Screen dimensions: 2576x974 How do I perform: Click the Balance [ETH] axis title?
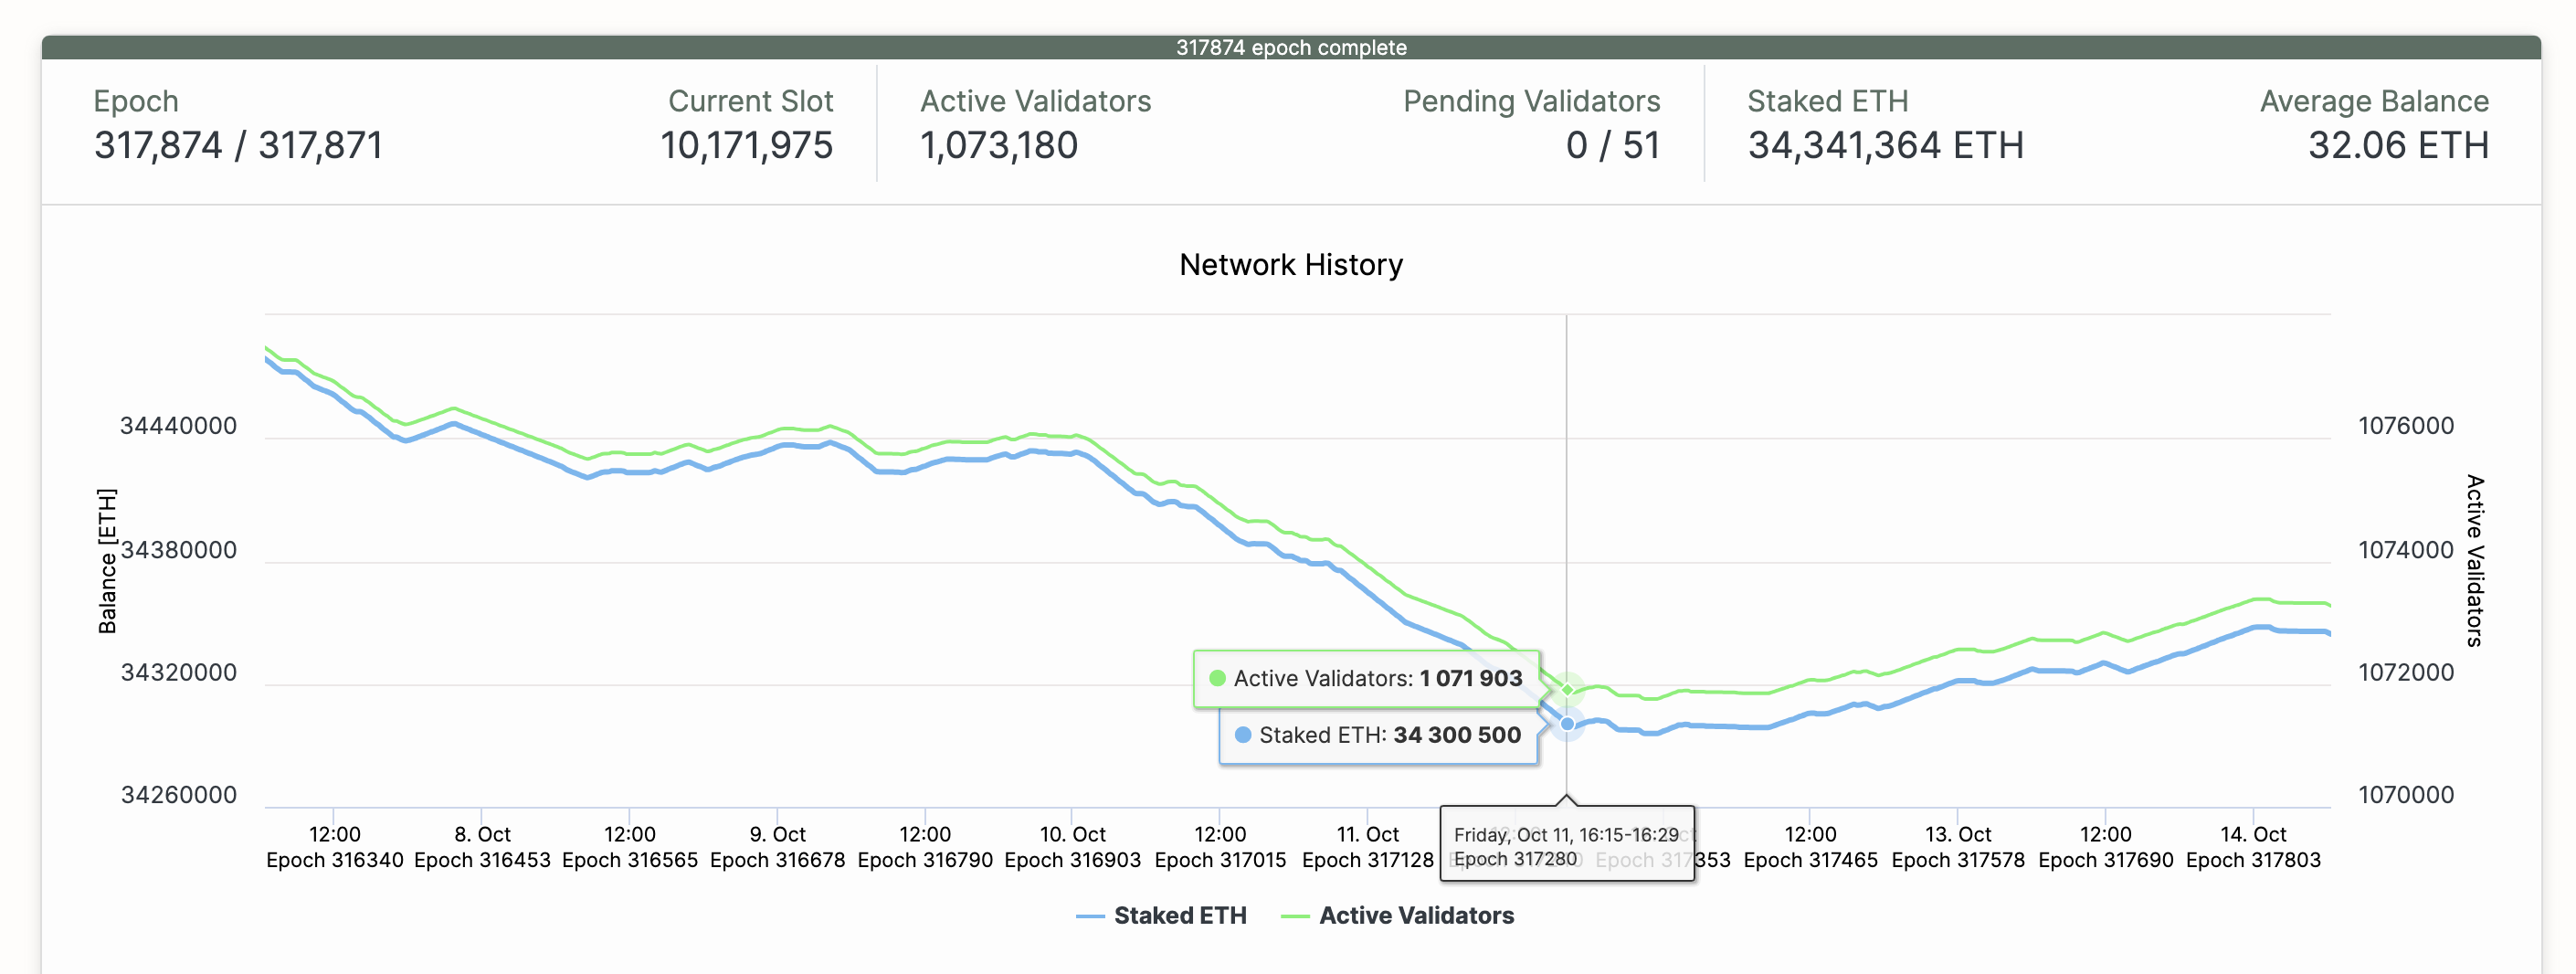click(x=107, y=561)
